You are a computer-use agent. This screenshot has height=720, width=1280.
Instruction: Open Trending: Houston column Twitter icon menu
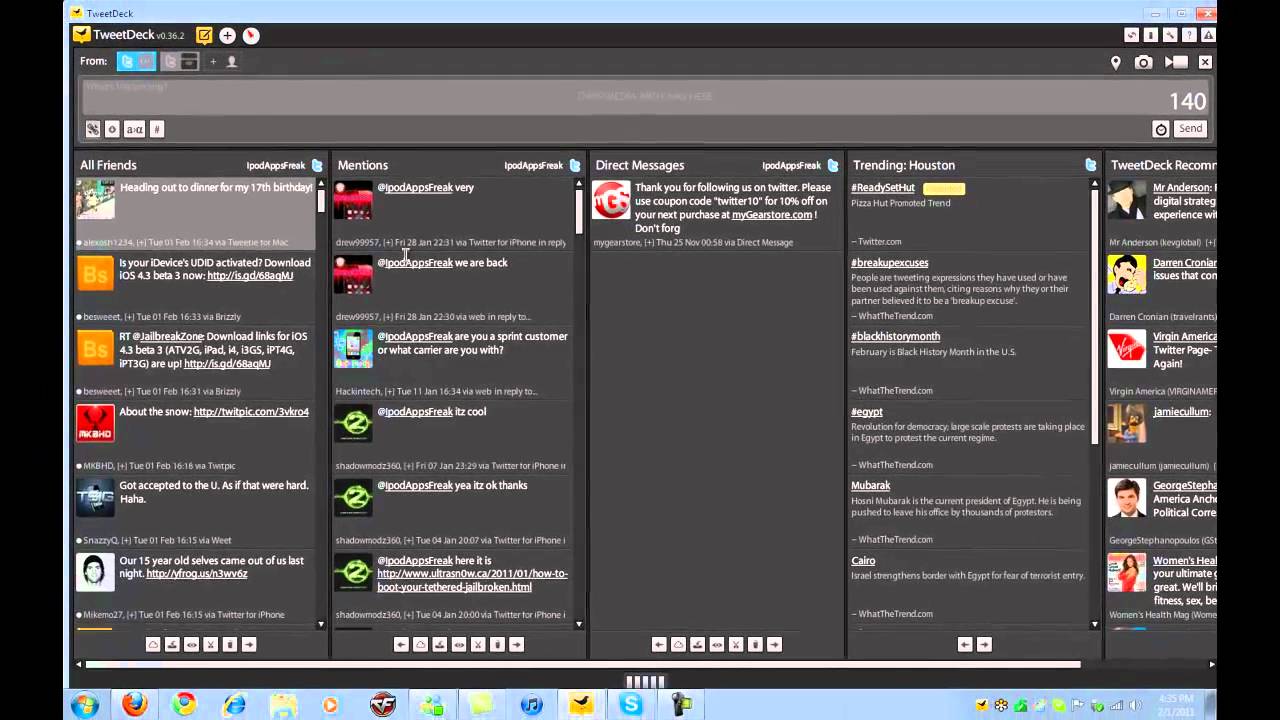point(1091,165)
